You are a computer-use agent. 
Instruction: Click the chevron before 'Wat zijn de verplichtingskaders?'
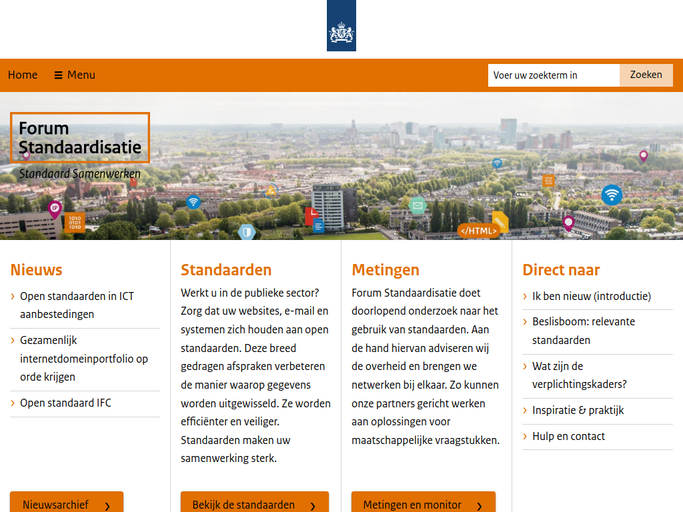point(525,366)
